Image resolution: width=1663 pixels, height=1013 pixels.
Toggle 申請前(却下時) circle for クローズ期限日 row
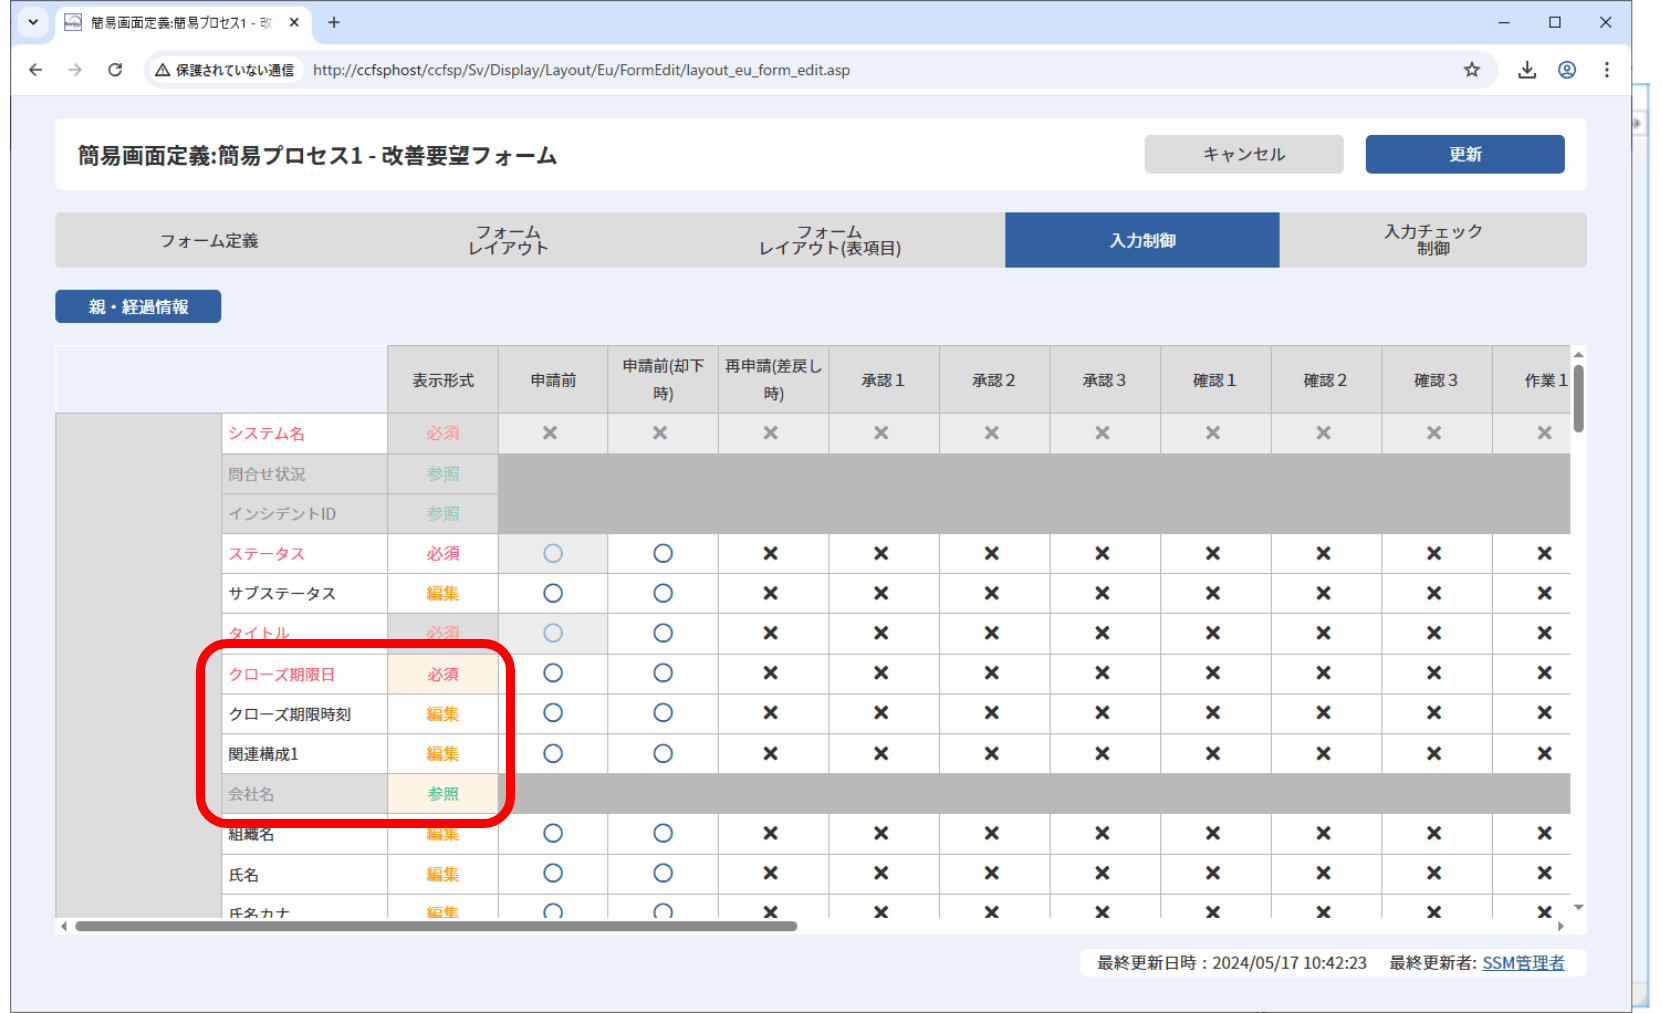pos(663,673)
